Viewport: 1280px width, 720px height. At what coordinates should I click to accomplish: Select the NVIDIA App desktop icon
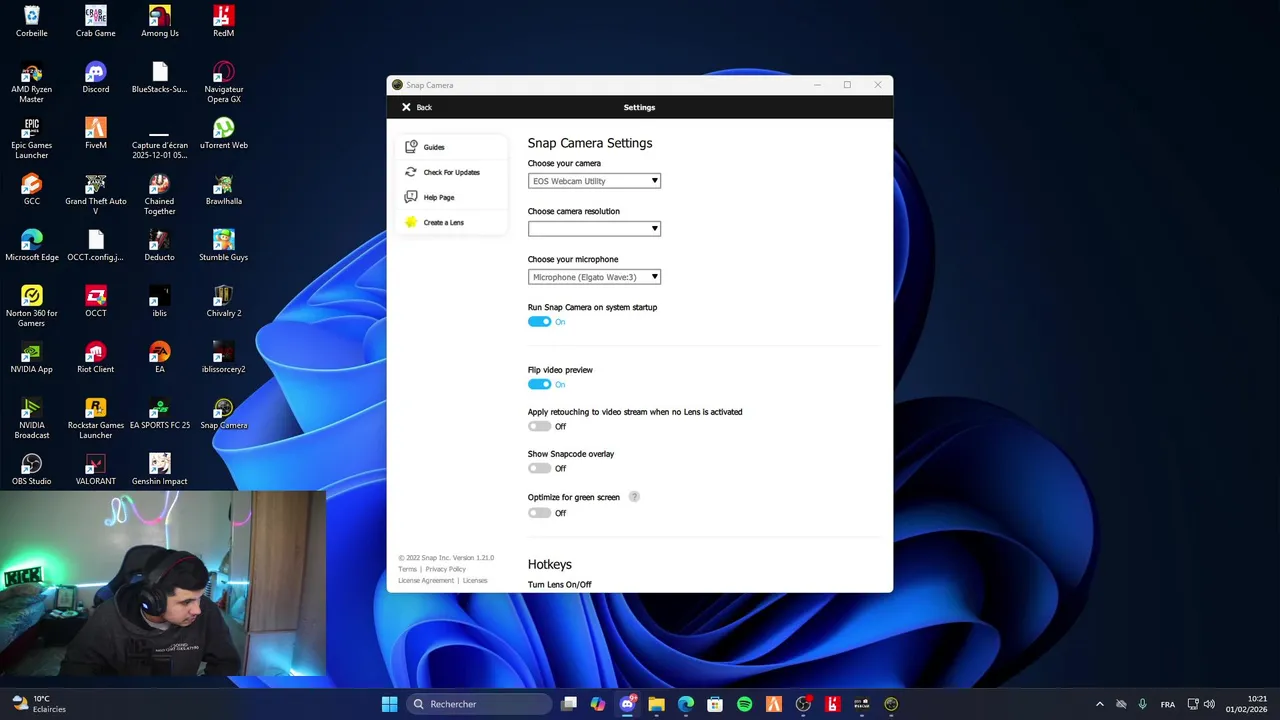click(32, 358)
